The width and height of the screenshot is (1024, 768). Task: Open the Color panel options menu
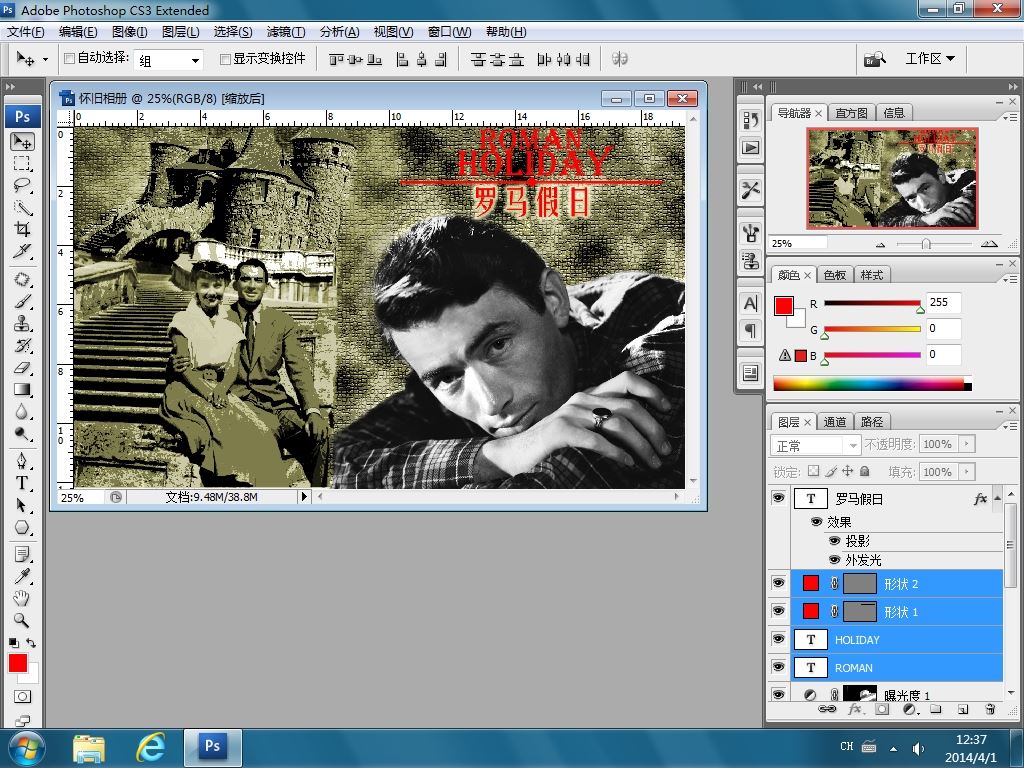point(1010,279)
